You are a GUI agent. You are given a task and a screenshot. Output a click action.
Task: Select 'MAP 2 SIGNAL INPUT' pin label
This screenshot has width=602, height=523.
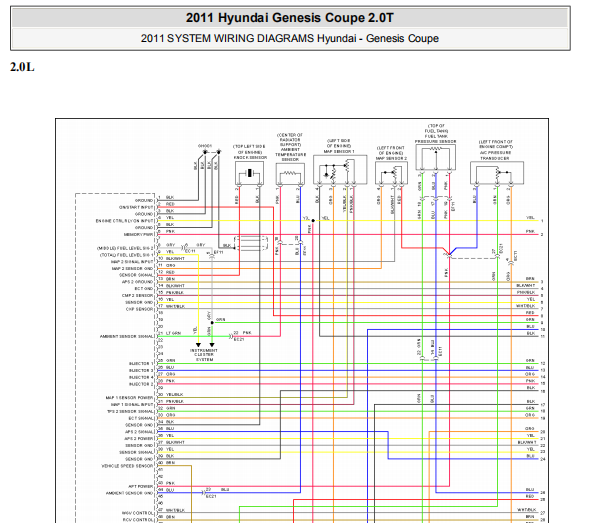[x=132, y=262]
